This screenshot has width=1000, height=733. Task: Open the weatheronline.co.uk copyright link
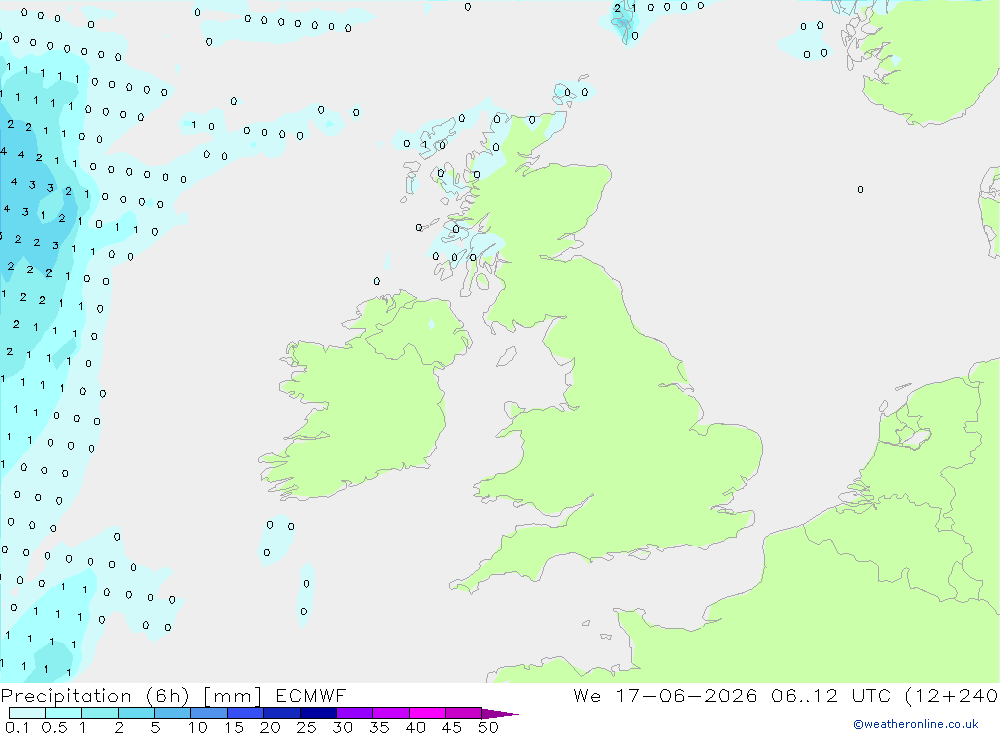point(916,724)
